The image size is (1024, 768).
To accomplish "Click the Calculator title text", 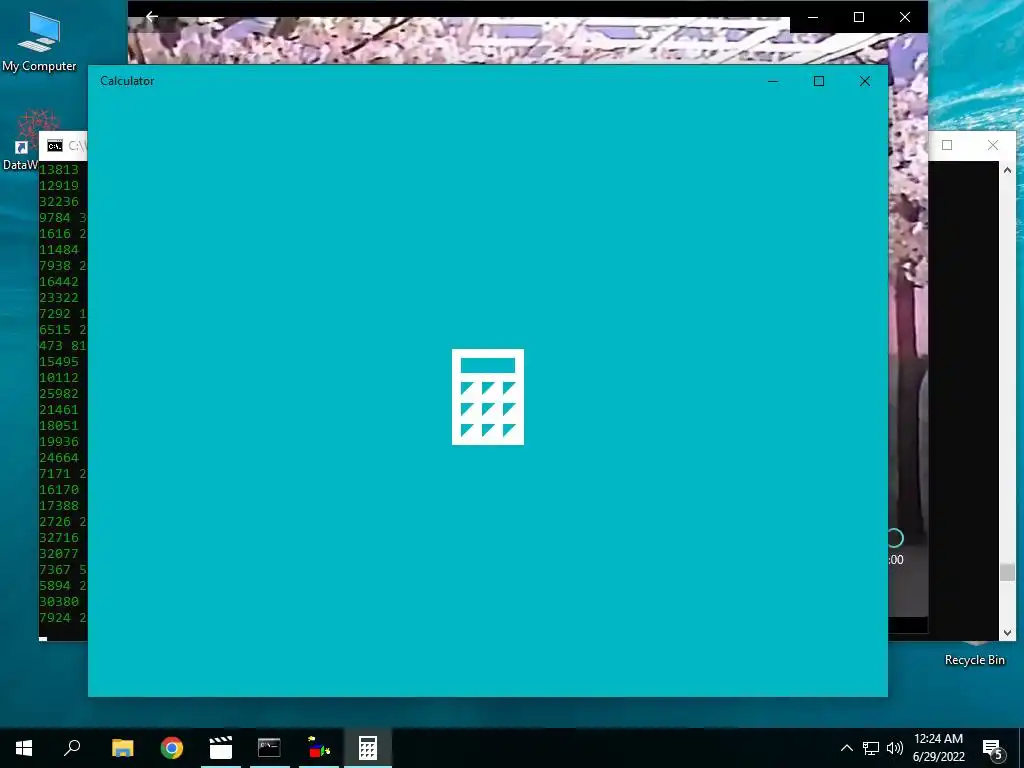I will point(127,81).
